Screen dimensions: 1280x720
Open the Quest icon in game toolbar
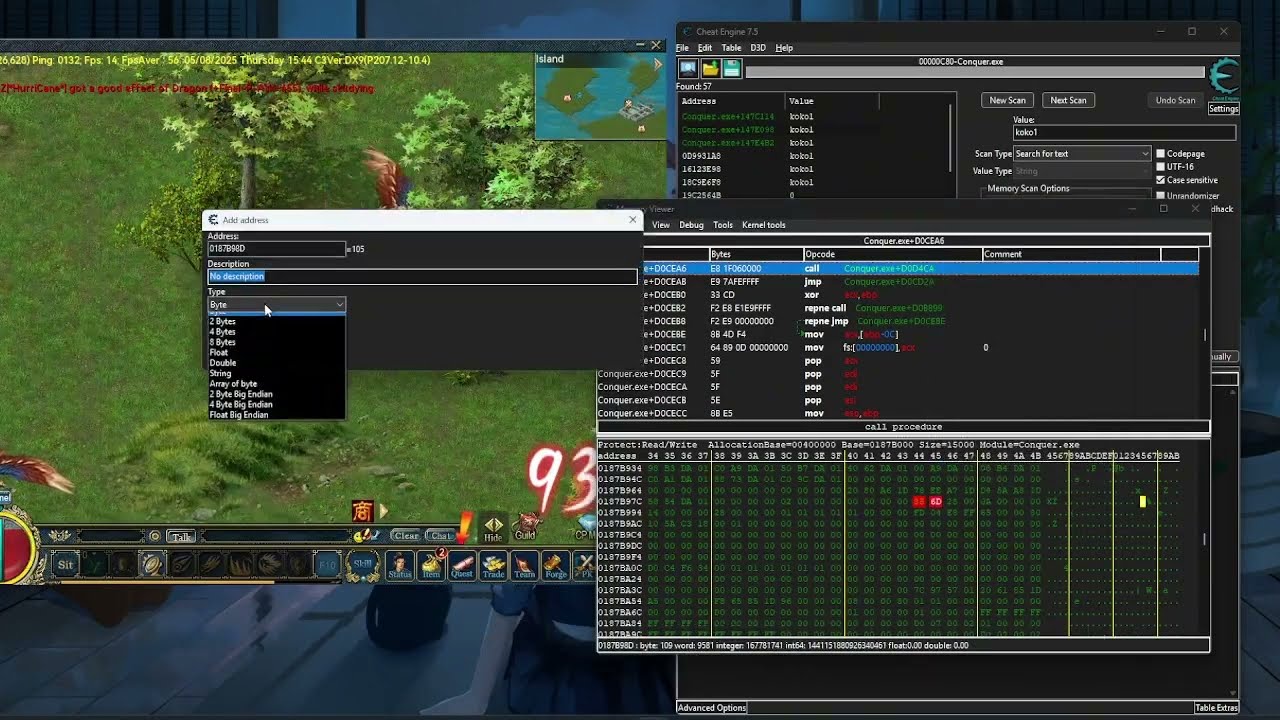point(462,567)
